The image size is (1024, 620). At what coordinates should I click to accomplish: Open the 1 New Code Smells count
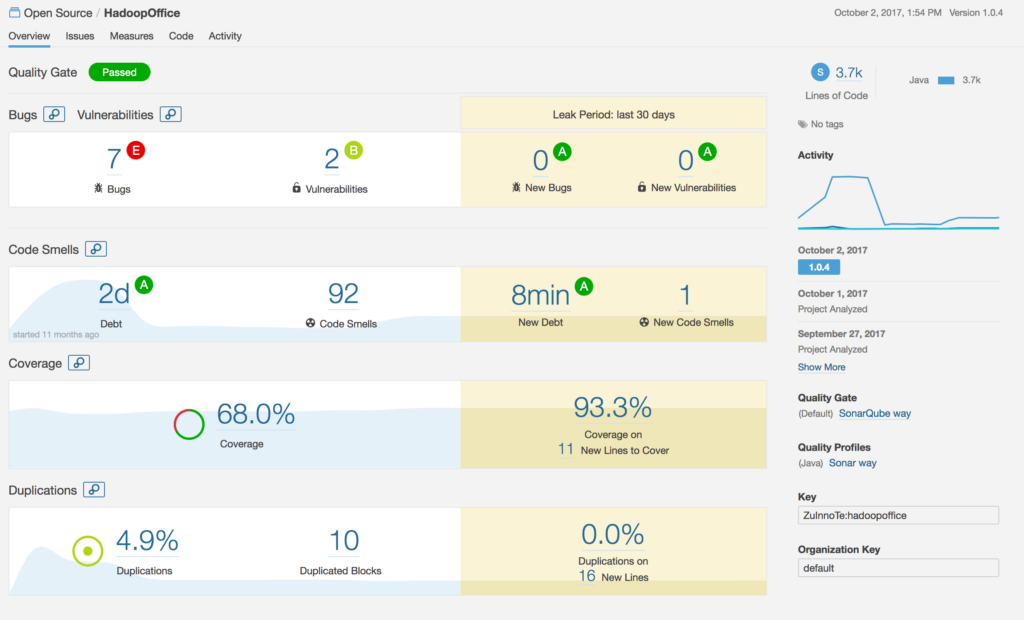[x=685, y=295]
